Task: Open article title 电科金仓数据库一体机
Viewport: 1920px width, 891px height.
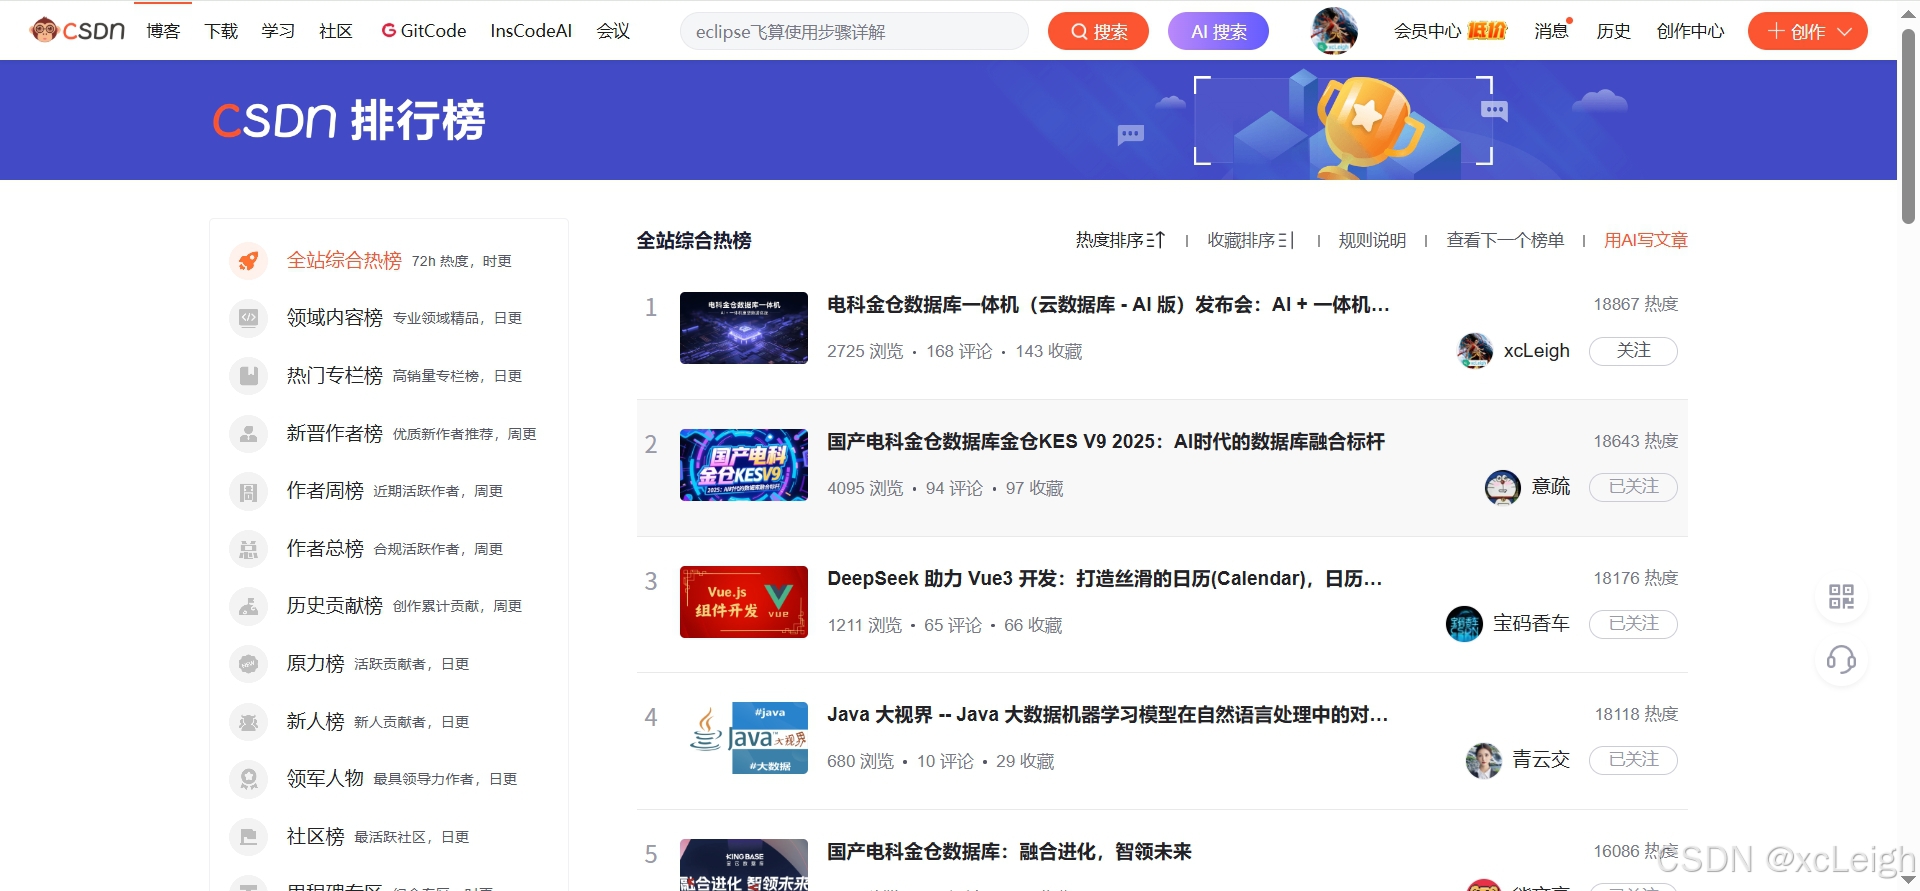Action: 1108,305
